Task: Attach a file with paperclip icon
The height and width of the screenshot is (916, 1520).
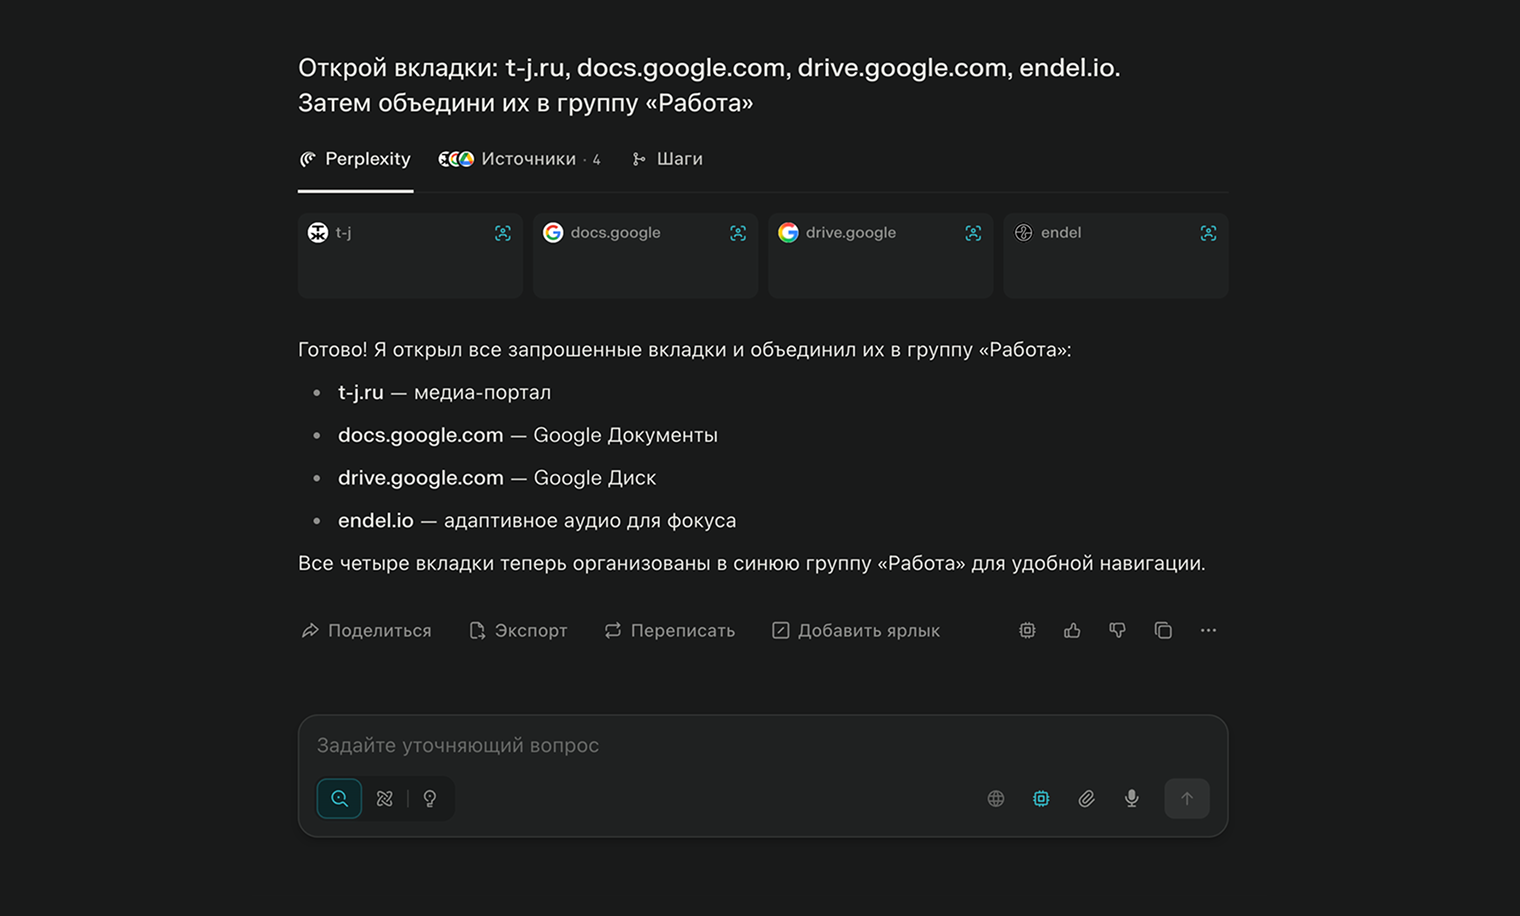Action: pyautogui.click(x=1086, y=798)
